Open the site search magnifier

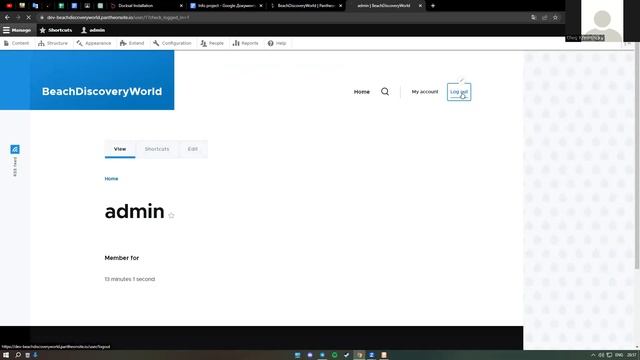385,92
